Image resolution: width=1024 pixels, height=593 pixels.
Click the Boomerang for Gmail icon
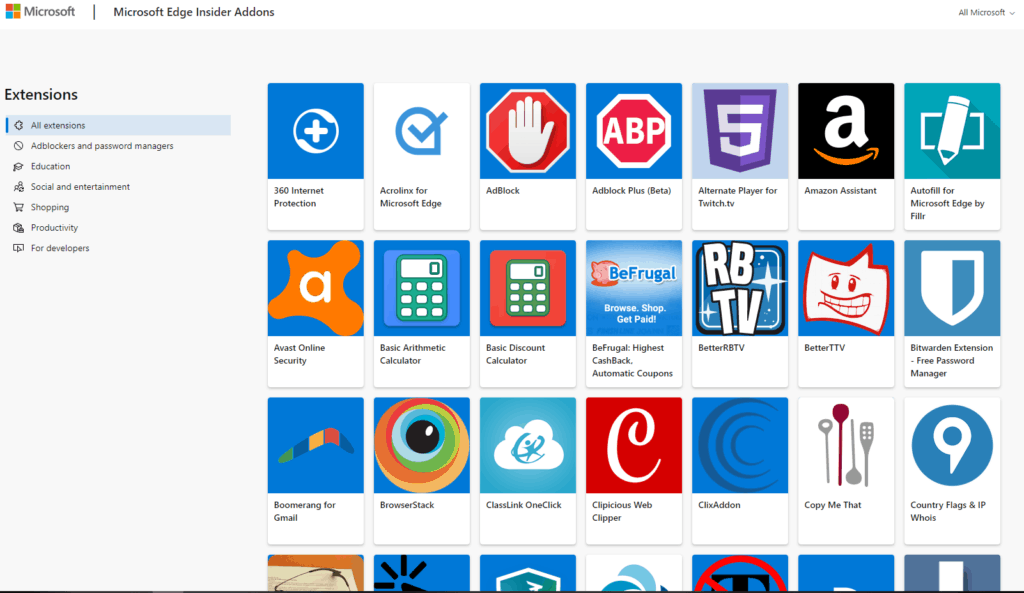tap(315, 445)
